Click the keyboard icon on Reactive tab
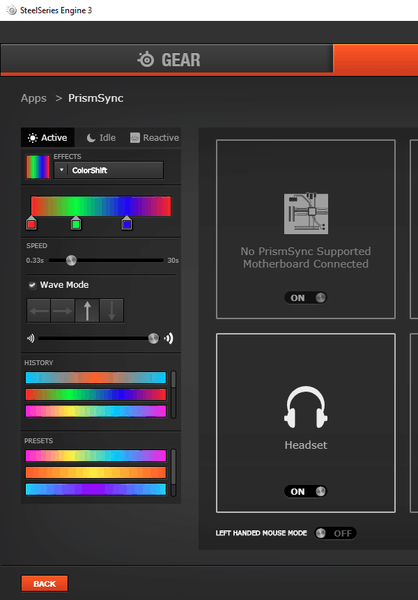Screen dimensions: 418x600 (135, 138)
